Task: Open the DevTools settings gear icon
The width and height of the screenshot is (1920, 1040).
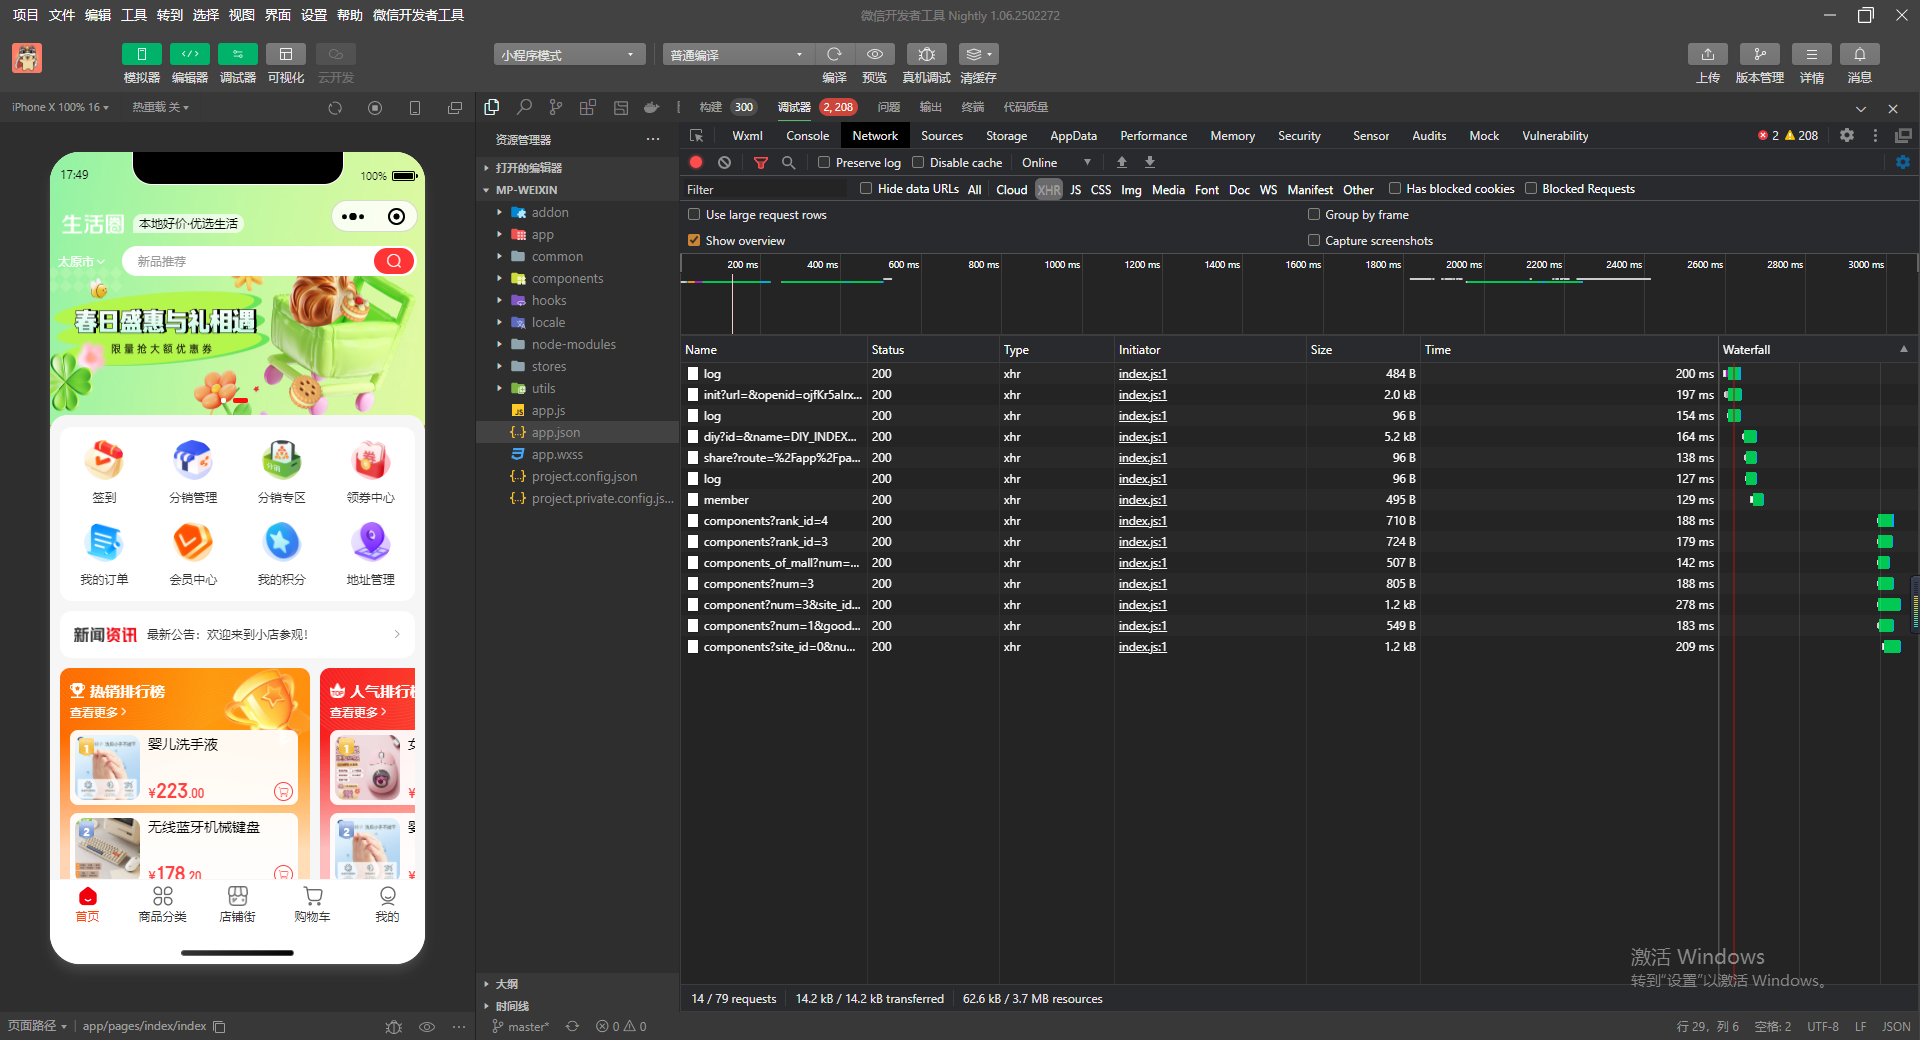Action: tap(1846, 135)
